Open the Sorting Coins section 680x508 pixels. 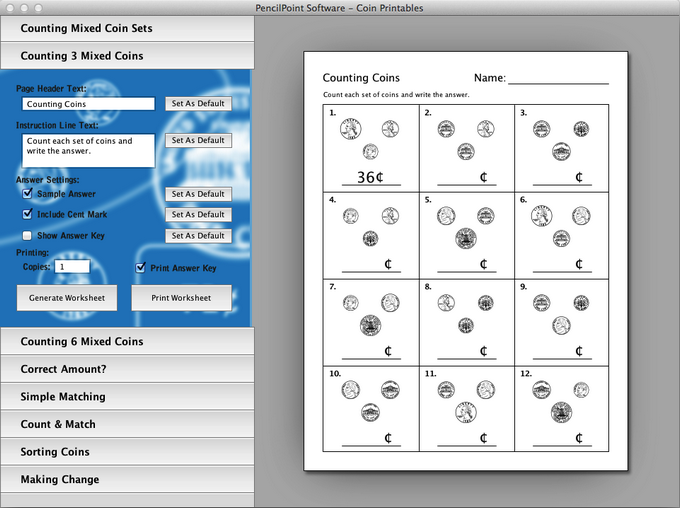coord(127,452)
